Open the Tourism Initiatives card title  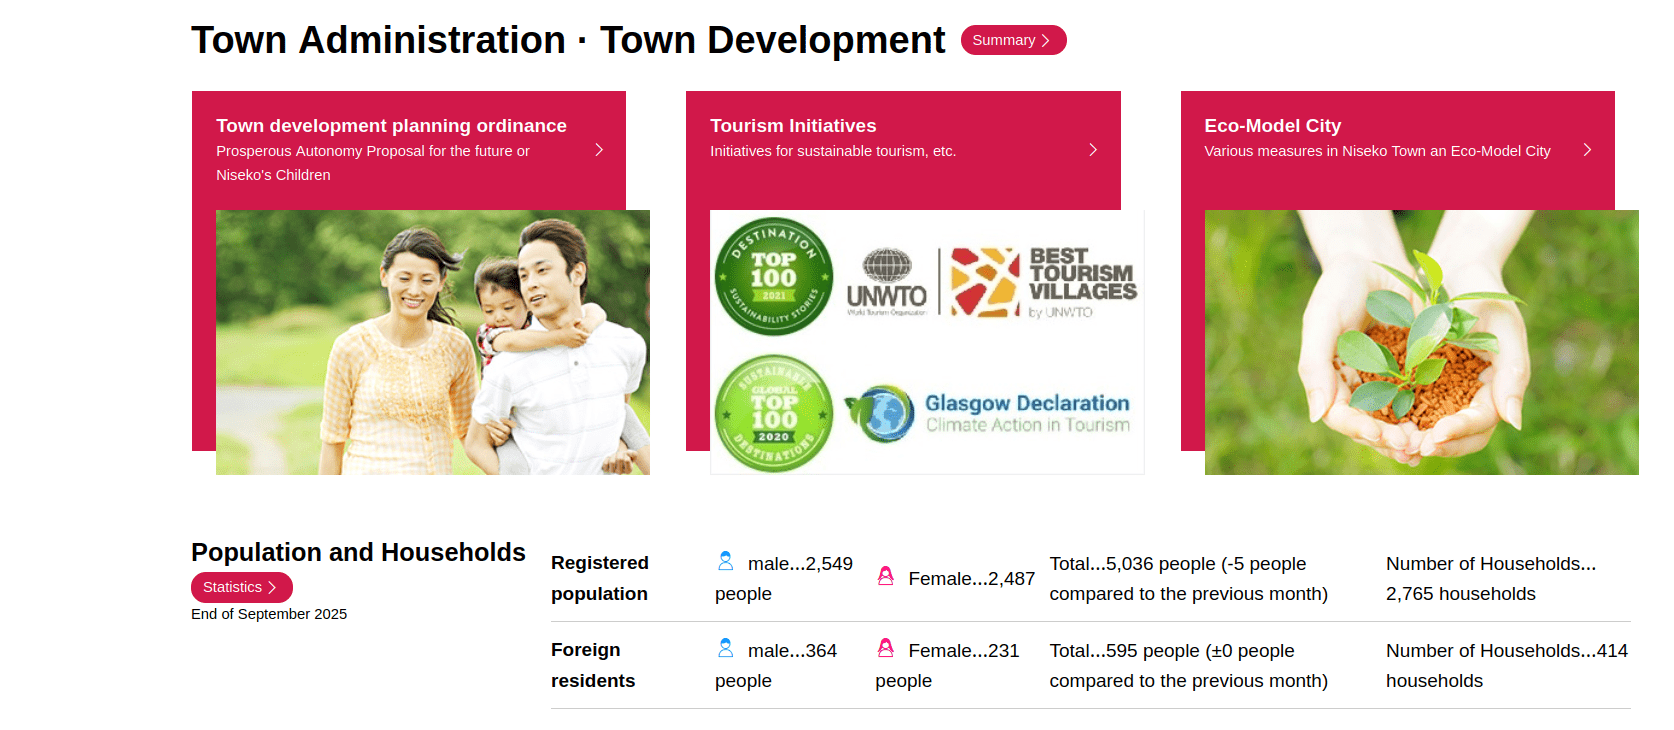[x=792, y=126]
